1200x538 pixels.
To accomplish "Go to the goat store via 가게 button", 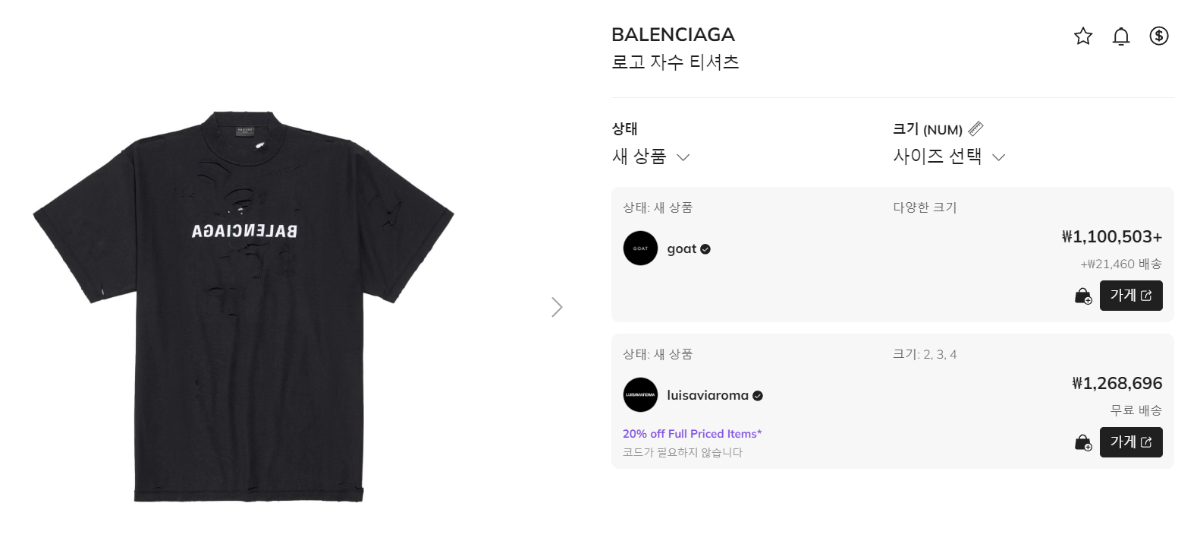I will (x=1131, y=296).
